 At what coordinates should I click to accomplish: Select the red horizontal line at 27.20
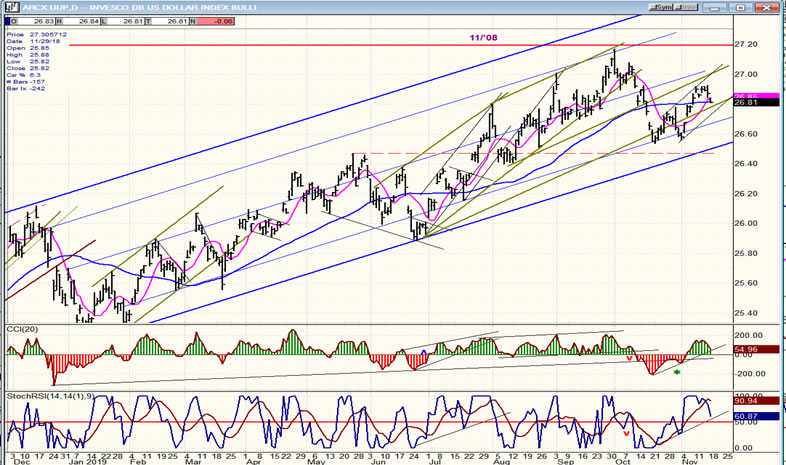(x=401, y=45)
